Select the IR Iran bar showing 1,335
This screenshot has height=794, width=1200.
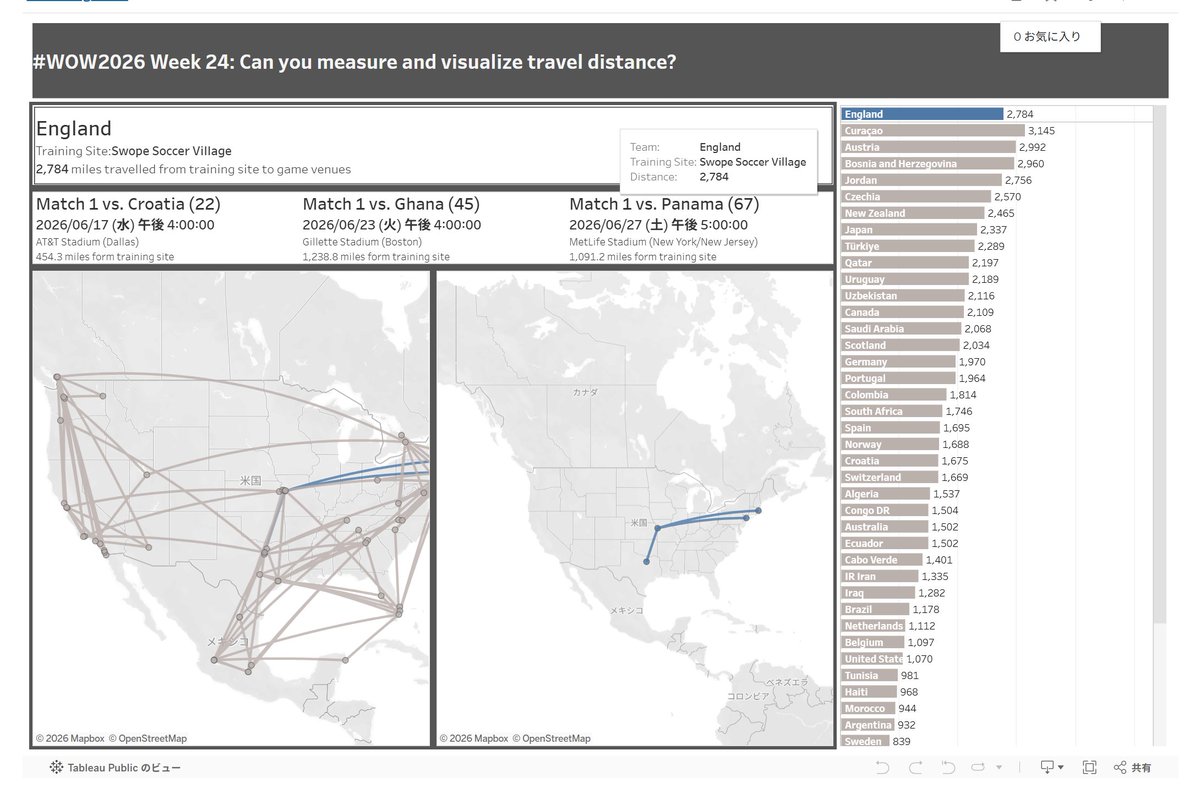pyautogui.click(x=880, y=576)
